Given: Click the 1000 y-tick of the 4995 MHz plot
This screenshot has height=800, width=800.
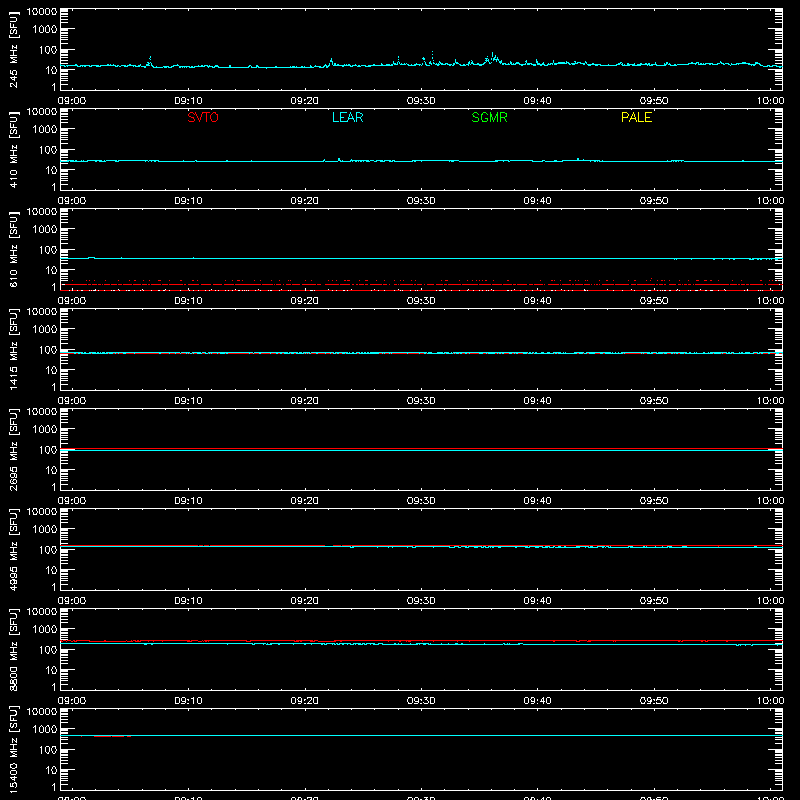Looking at the screenshot, I should (45, 530).
